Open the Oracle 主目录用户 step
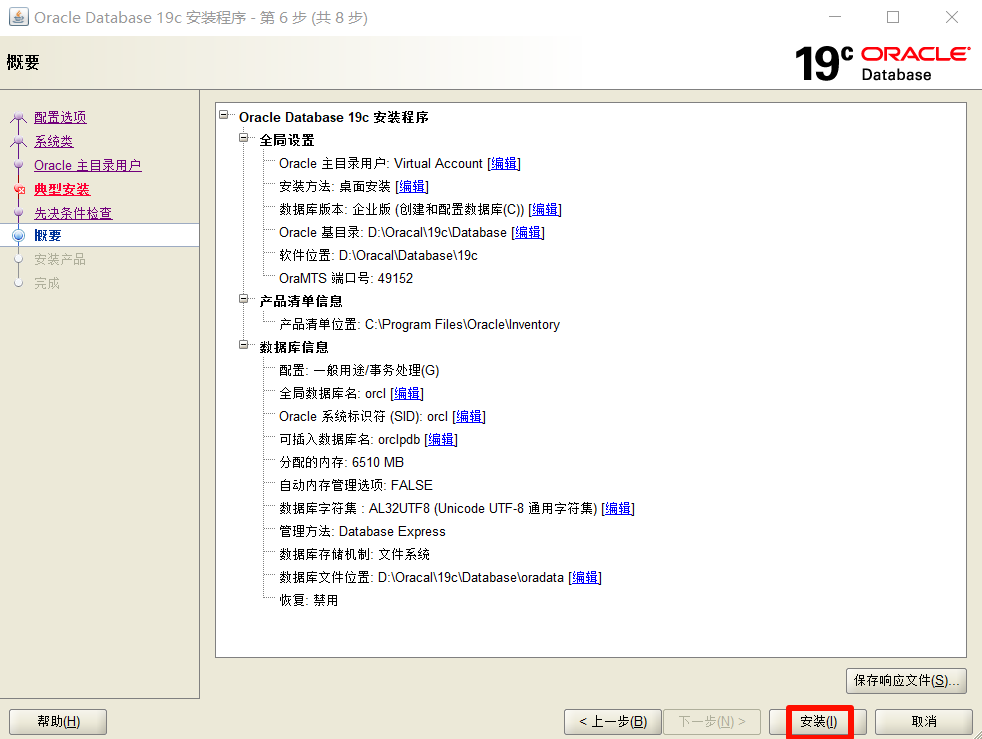 point(88,165)
